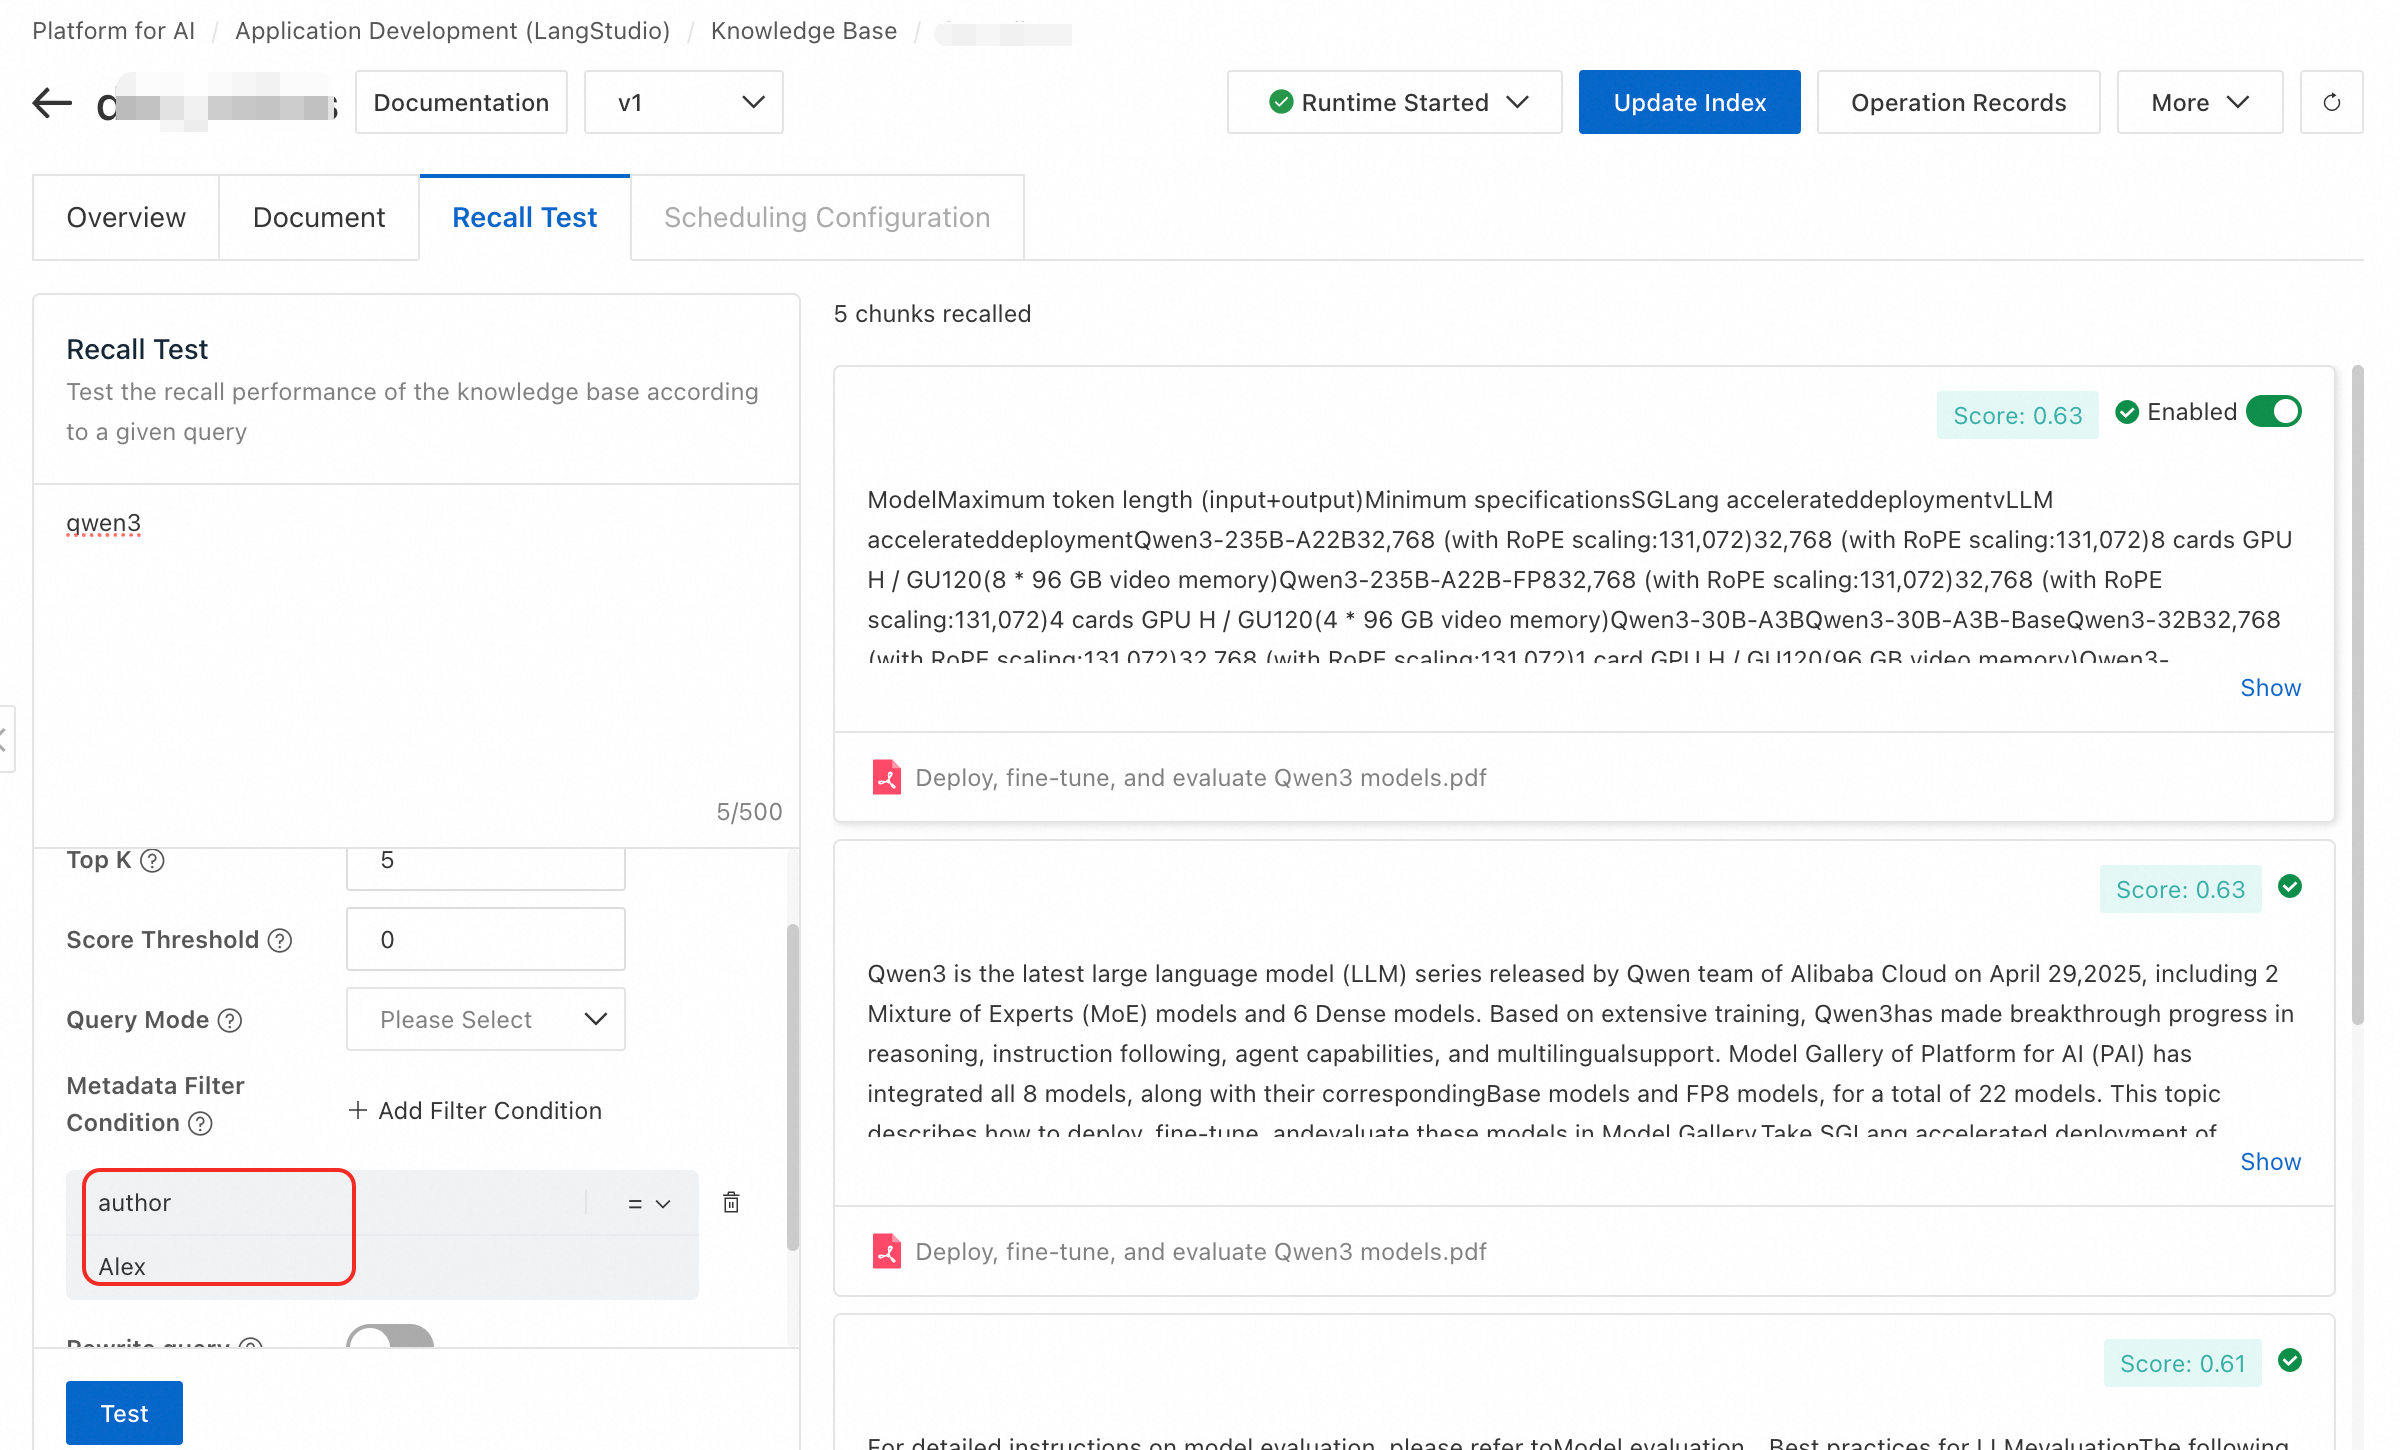Open the filter operator equals dropdown

pos(648,1203)
